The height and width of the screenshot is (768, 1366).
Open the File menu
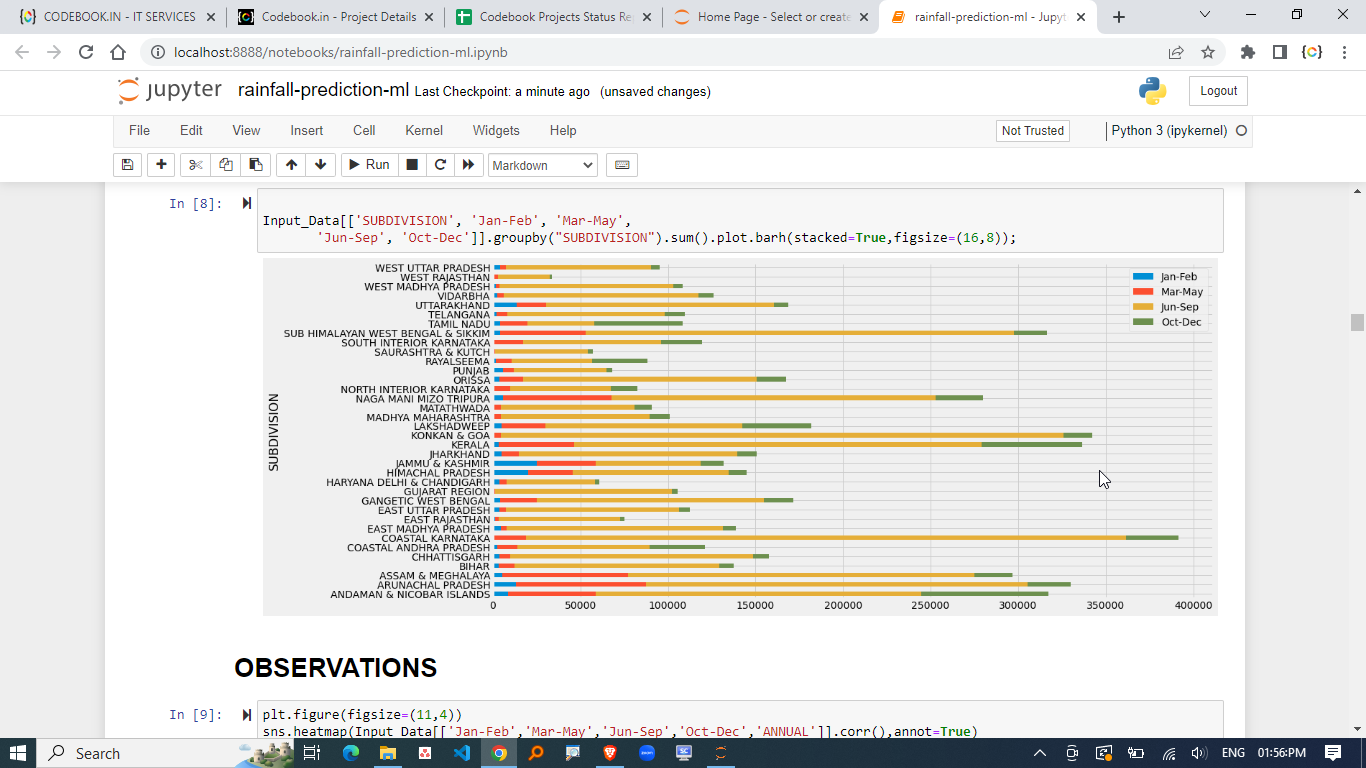139,130
